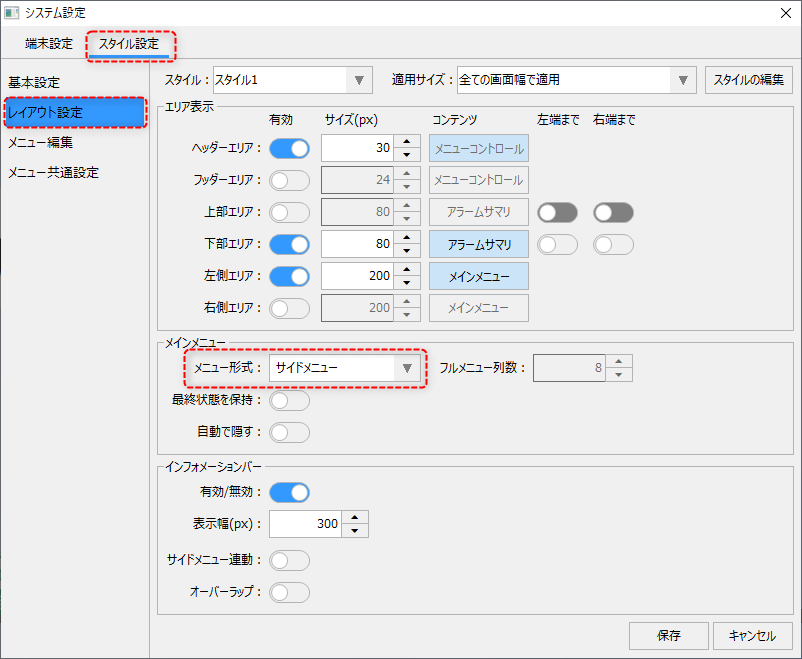This screenshot has height=659, width=802.
Task: Increase header area size with up arrow
Action: (407, 142)
